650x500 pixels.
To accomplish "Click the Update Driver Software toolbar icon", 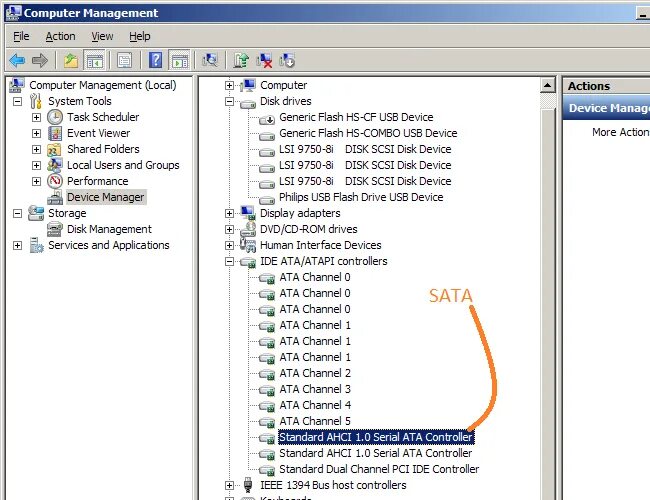I will pyautogui.click(x=241, y=61).
